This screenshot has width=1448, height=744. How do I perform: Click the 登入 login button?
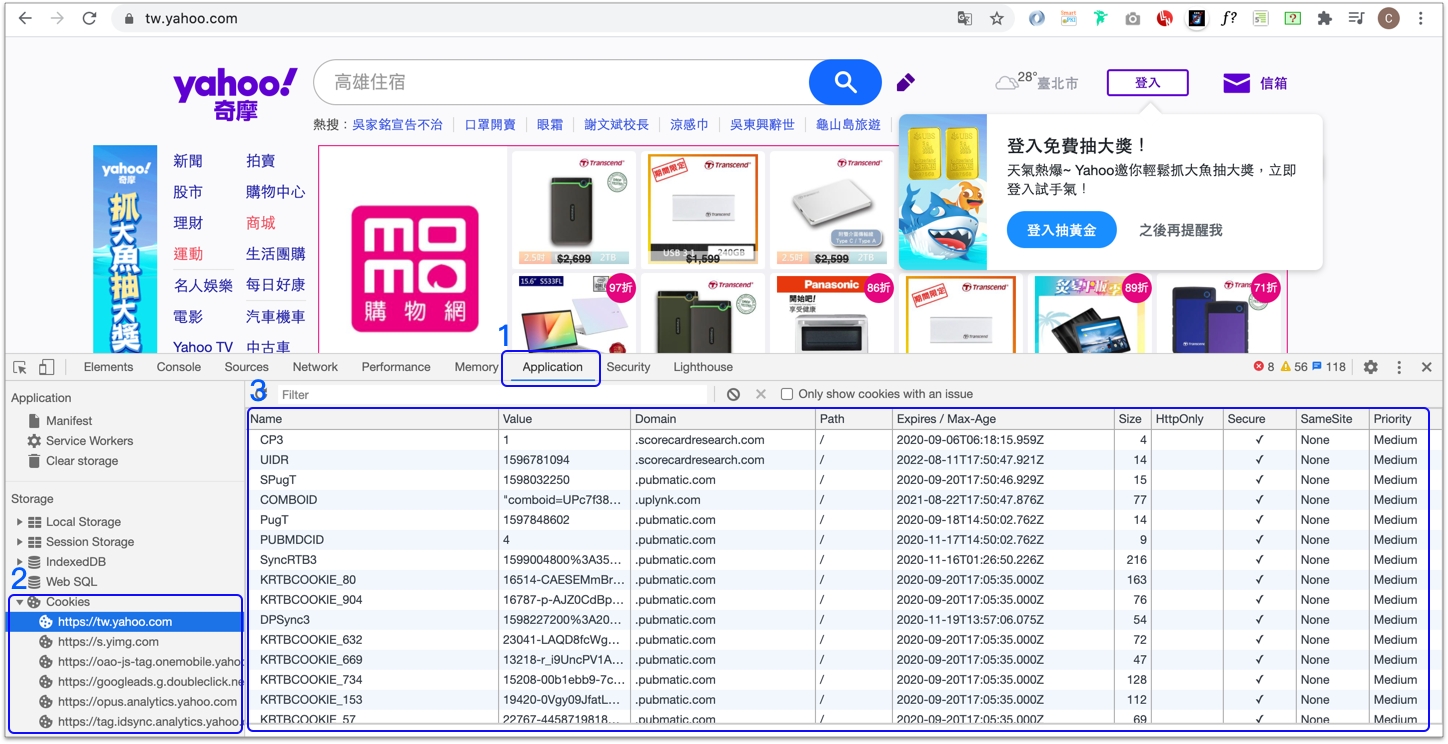(1147, 83)
